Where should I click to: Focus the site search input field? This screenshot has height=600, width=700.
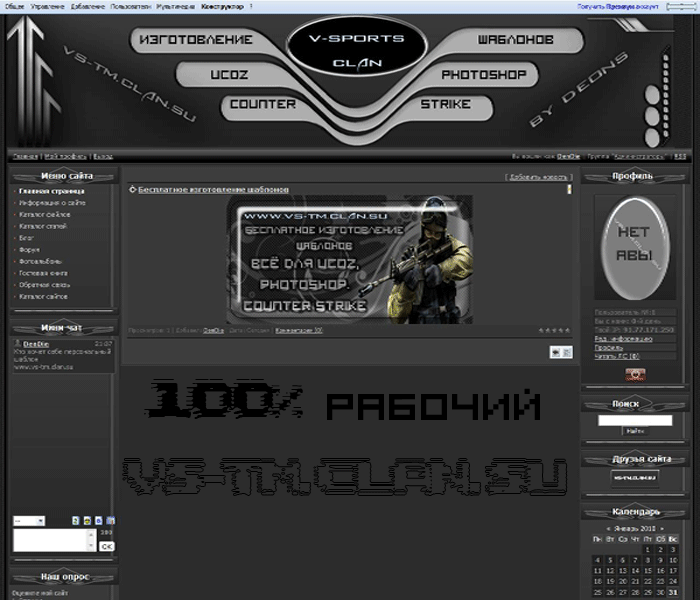pyautogui.click(x=635, y=421)
